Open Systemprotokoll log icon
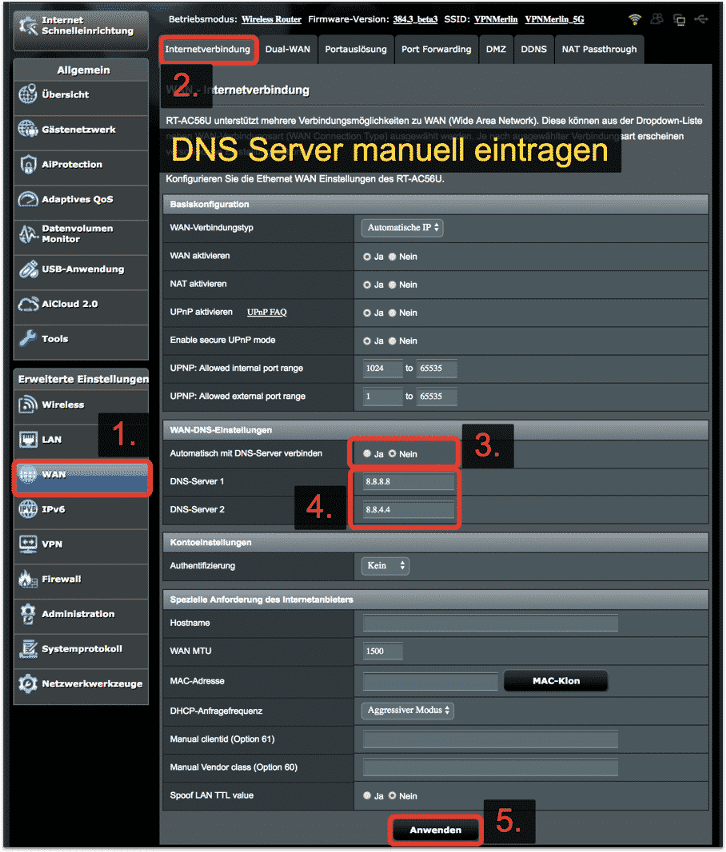 (28, 649)
